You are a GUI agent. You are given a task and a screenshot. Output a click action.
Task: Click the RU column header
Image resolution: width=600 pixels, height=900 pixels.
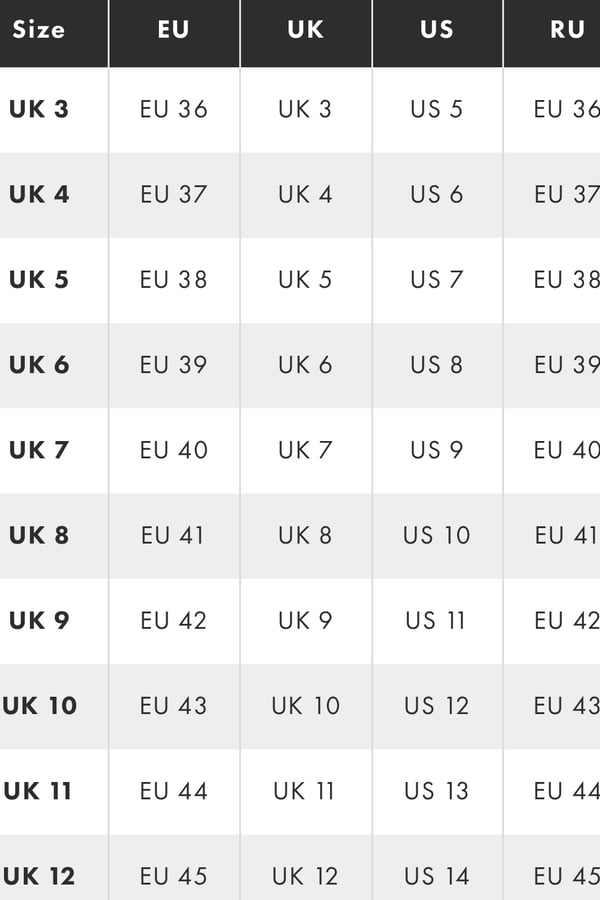click(x=567, y=30)
